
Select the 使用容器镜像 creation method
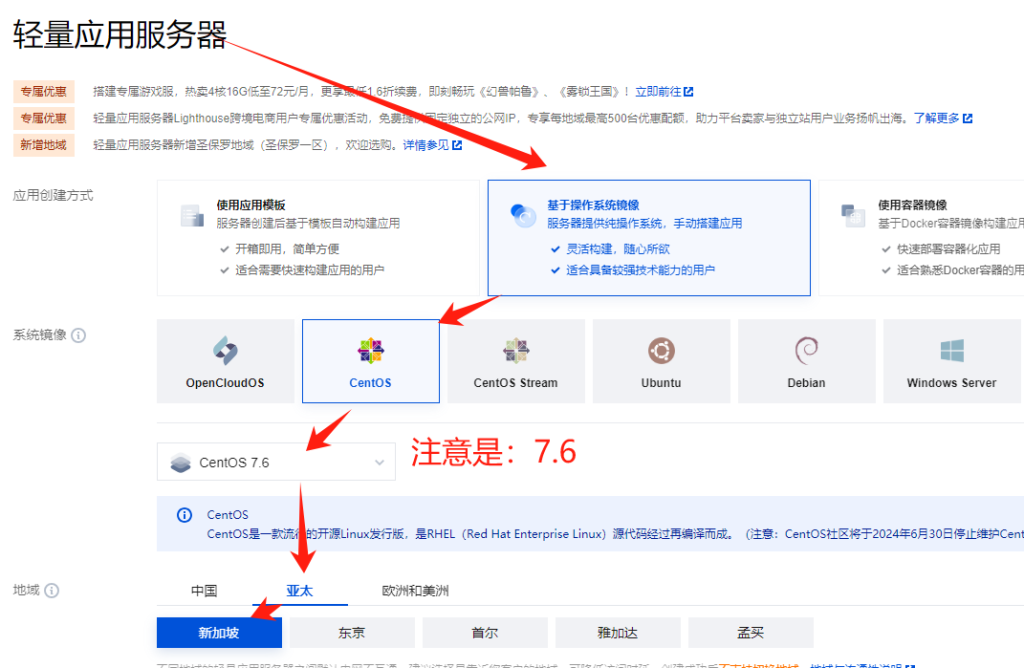pyautogui.click(x=921, y=238)
